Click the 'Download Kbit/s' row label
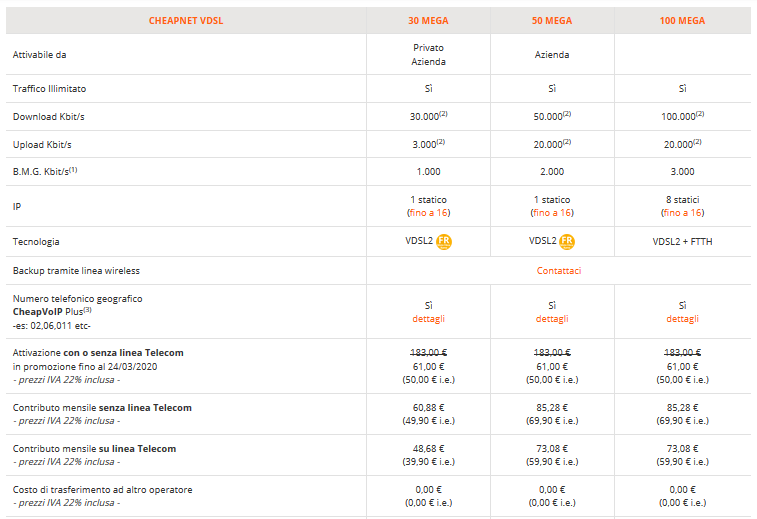 [48, 116]
